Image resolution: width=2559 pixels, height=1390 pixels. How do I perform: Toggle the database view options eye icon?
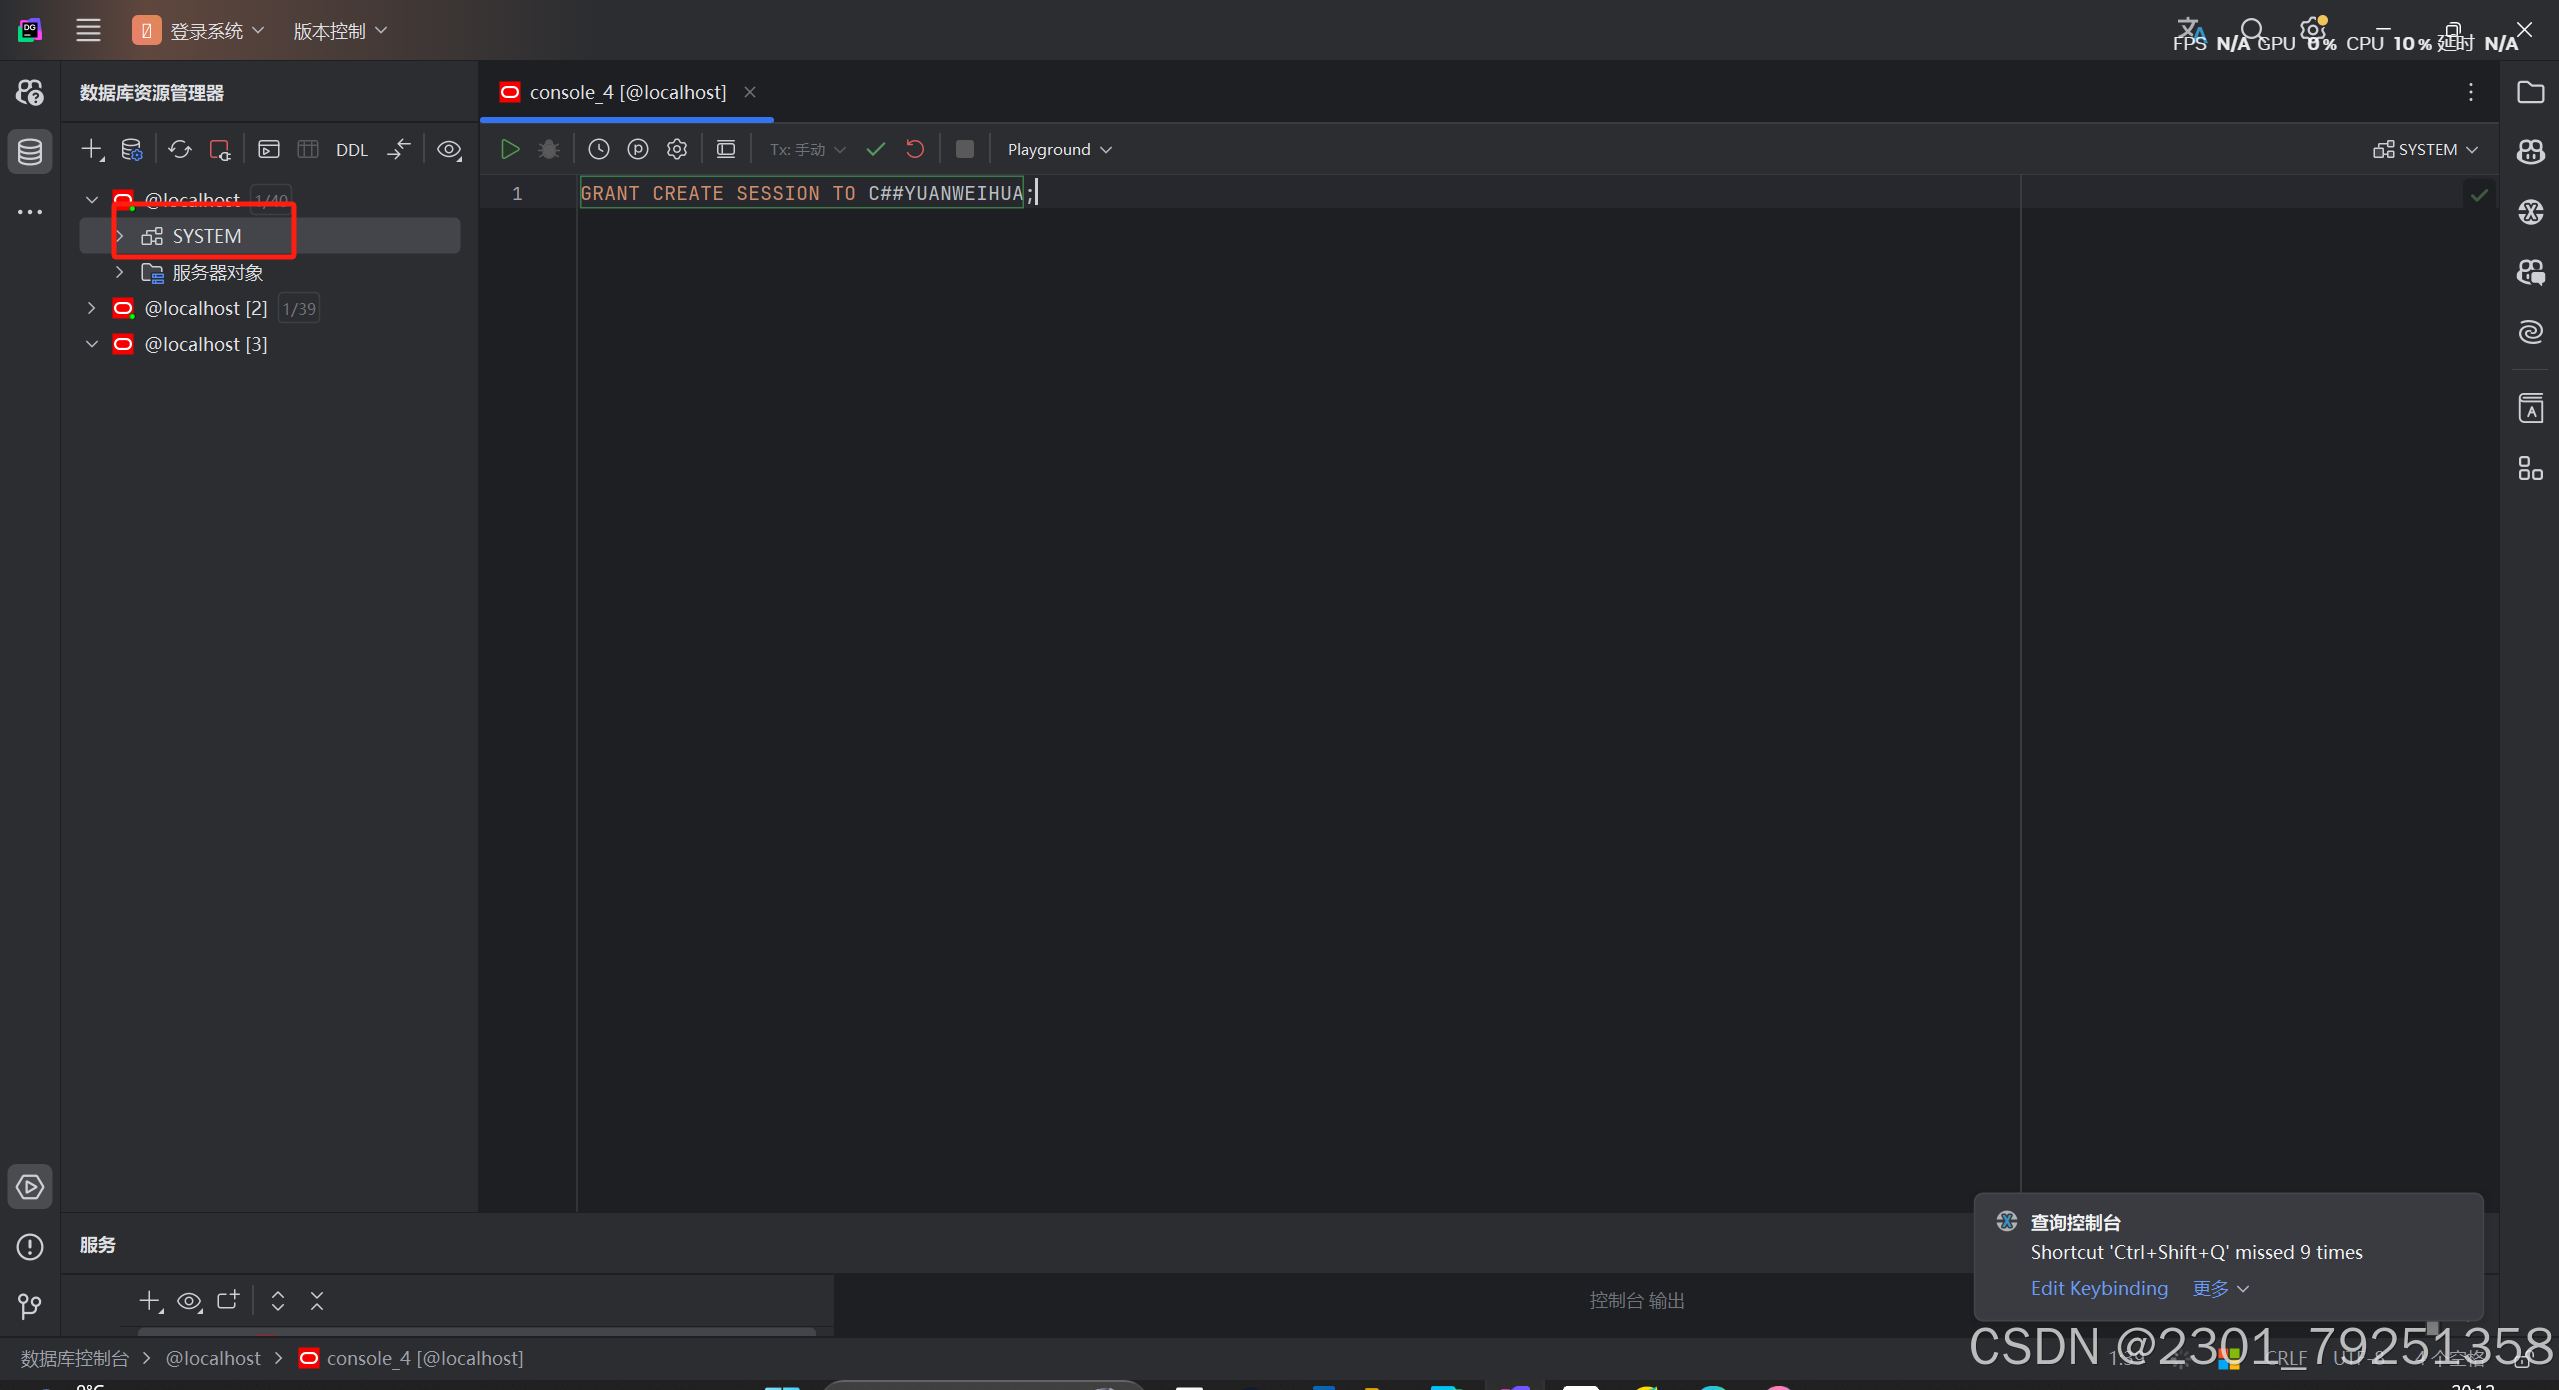[x=449, y=150]
